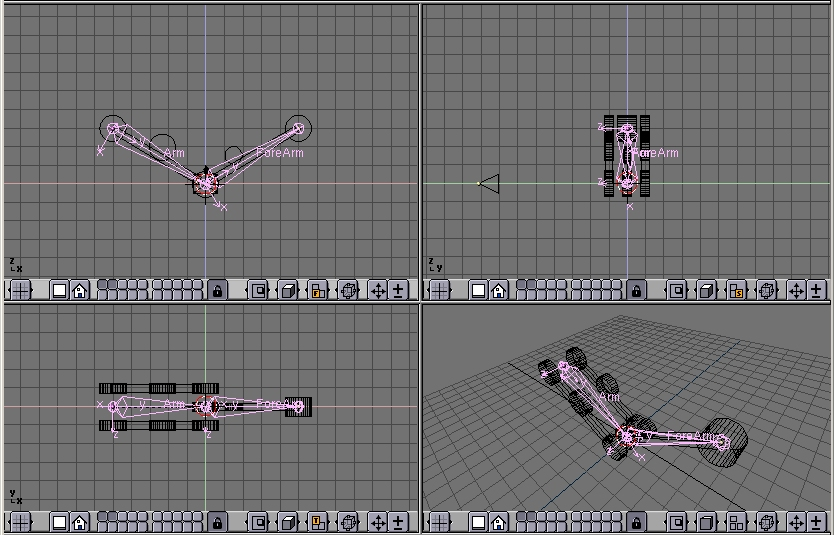Toggle the padlock button in the front view header

point(218,290)
